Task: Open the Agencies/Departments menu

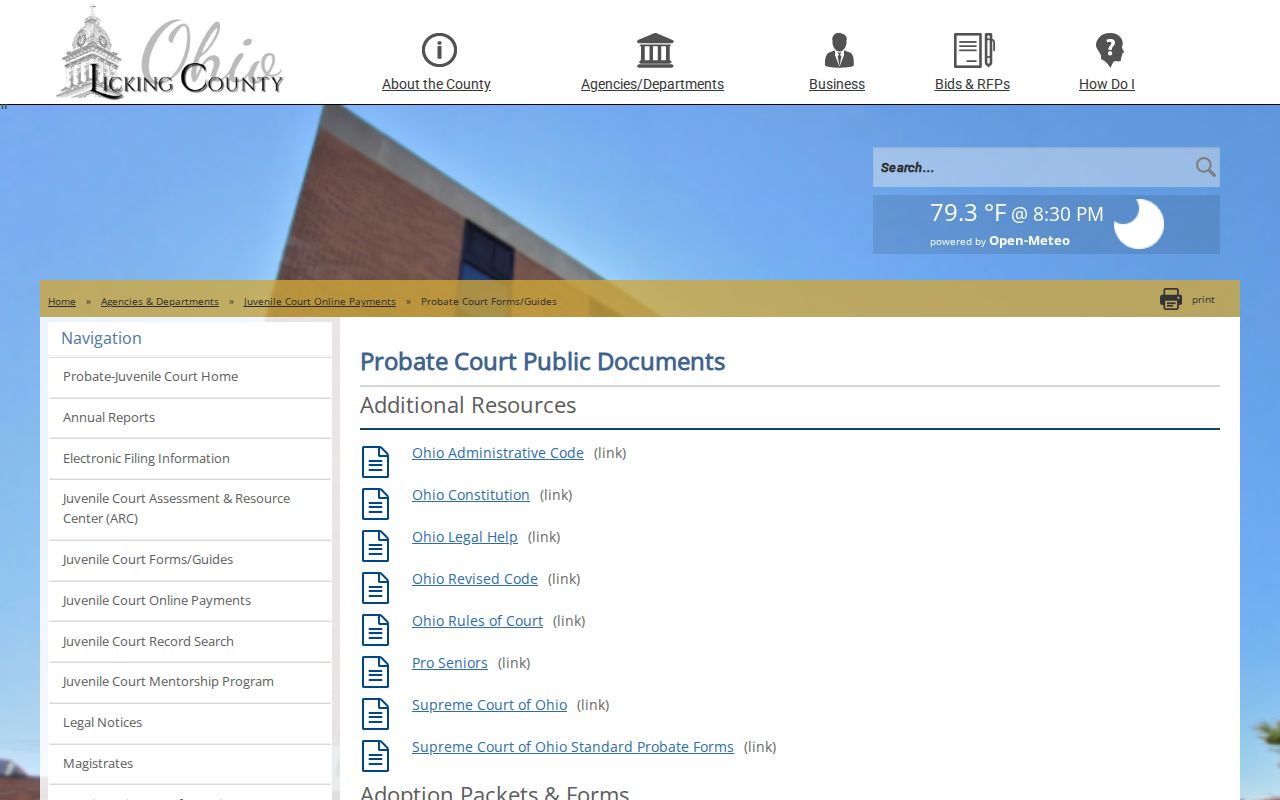Action: (x=652, y=84)
